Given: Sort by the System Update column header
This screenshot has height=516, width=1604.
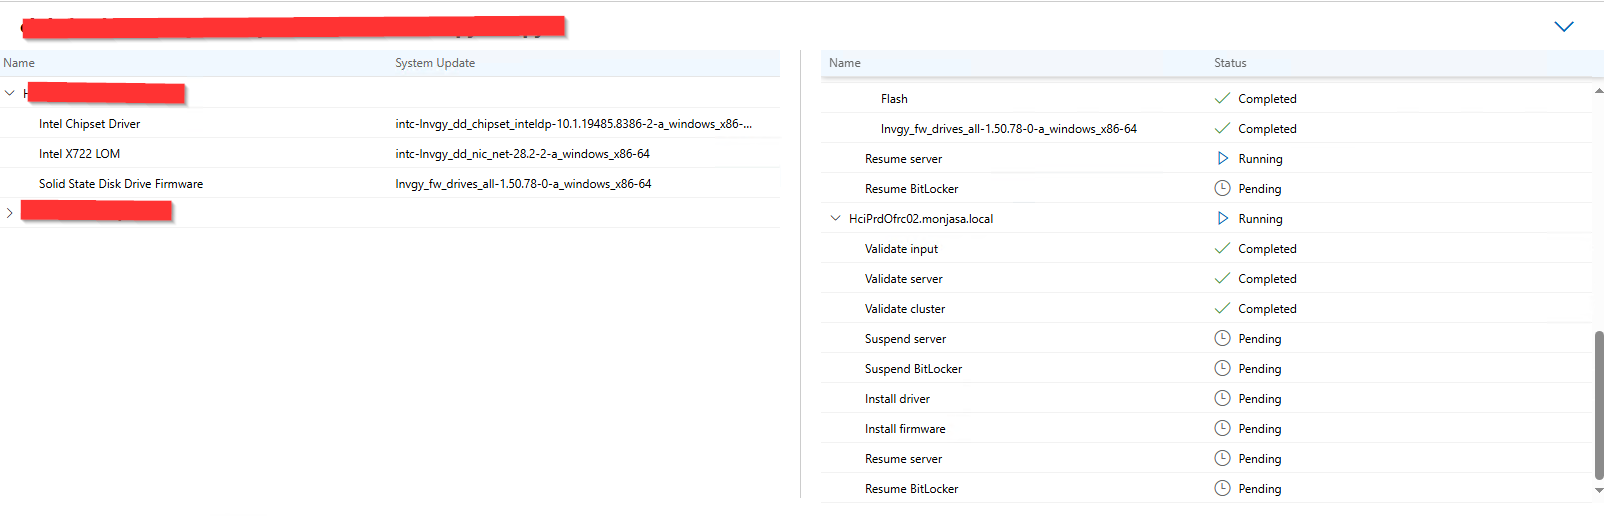Looking at the screenshot, I should pos(435,63).
